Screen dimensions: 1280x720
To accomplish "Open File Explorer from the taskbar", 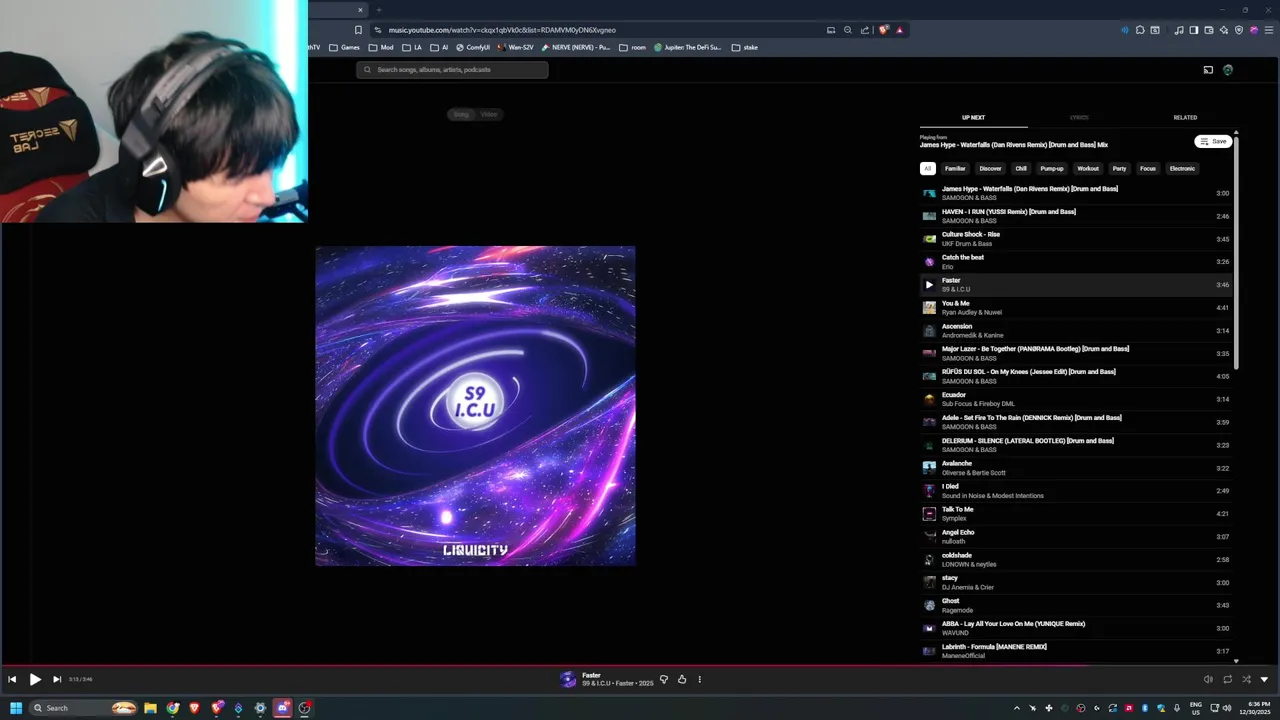I will pos(150,708).
